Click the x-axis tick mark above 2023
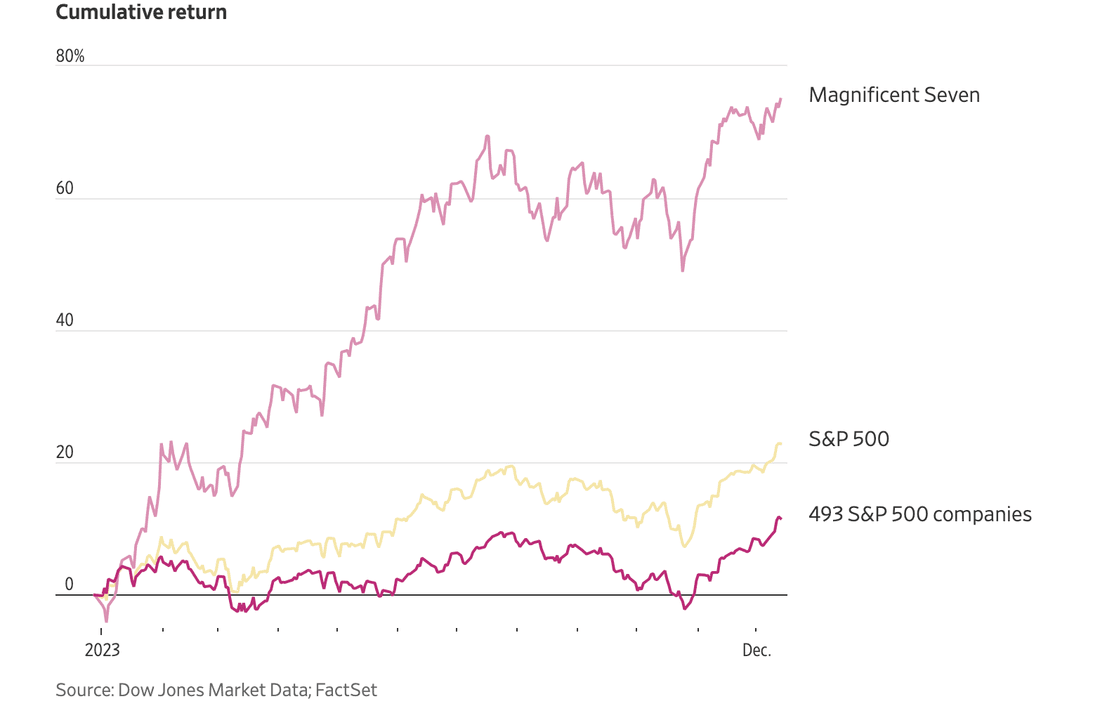 click(x=101, y=630)
